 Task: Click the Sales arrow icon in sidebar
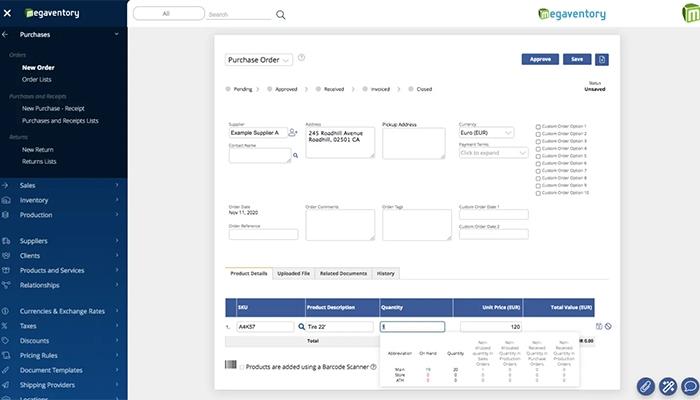click(x=5, y=185)
